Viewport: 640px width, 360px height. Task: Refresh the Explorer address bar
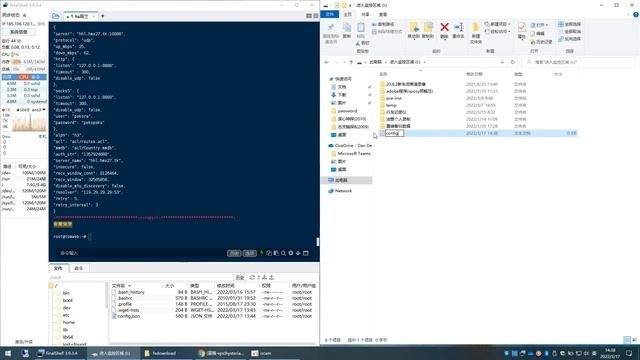coord(513,62)
